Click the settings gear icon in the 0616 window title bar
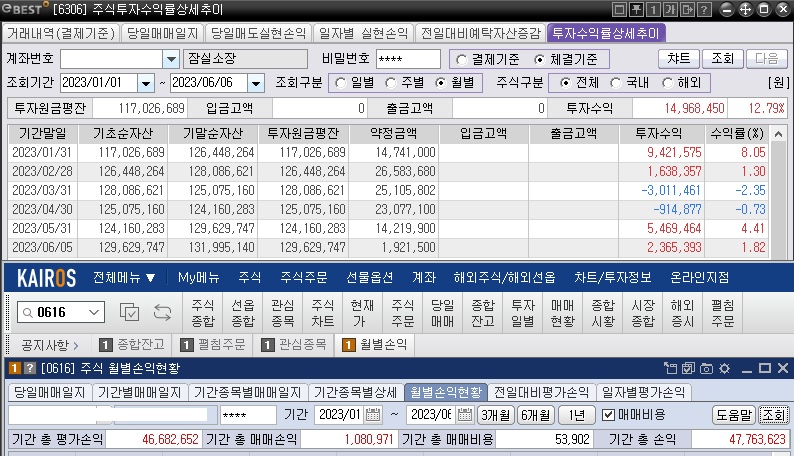This screenshot has height=456, width=794. [x=725, y=369]
